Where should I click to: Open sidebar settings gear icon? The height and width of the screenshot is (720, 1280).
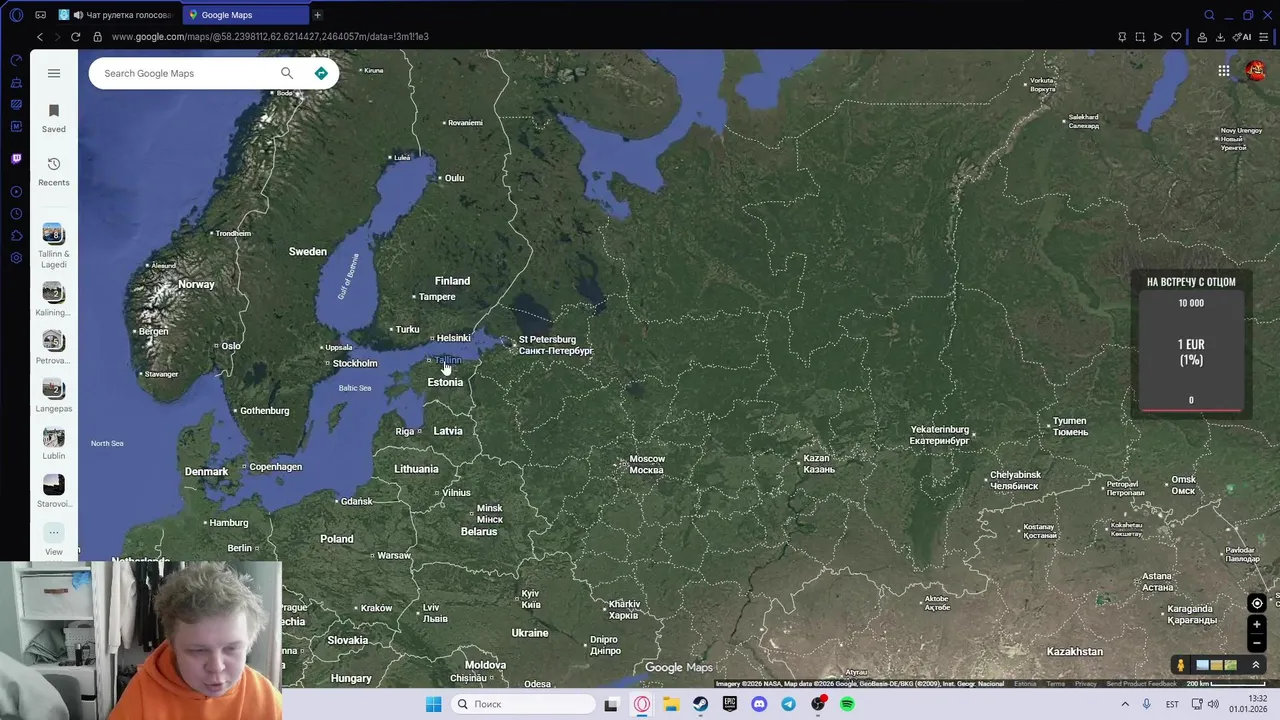click(16, 258)
